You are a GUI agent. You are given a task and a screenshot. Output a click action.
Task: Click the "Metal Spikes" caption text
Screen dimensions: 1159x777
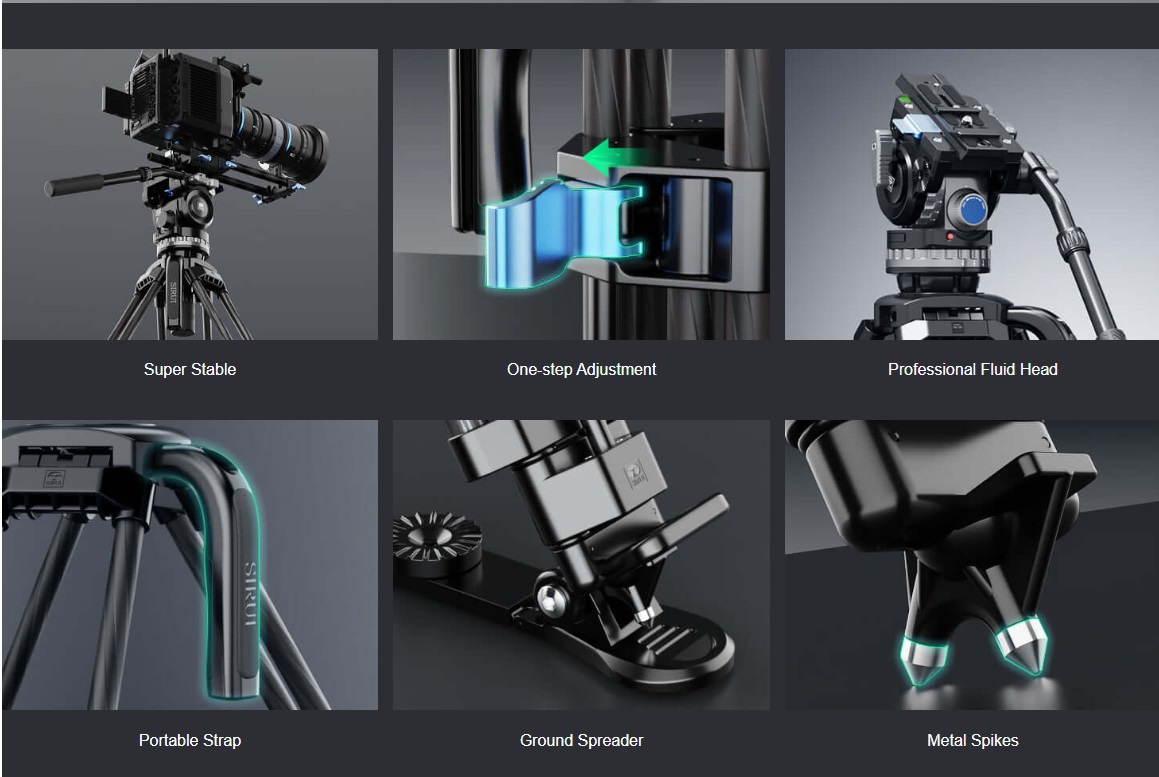click(972, 740)
